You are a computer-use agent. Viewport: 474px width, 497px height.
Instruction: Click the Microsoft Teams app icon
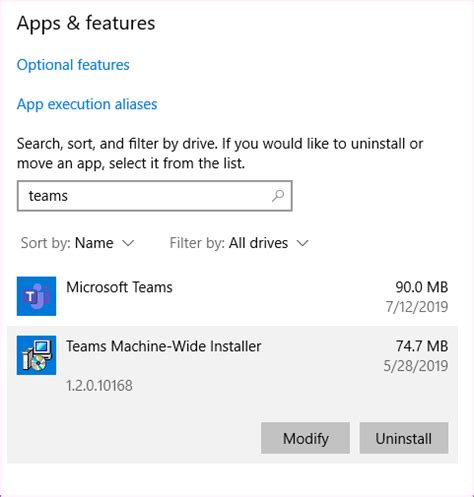click(36, 296)
